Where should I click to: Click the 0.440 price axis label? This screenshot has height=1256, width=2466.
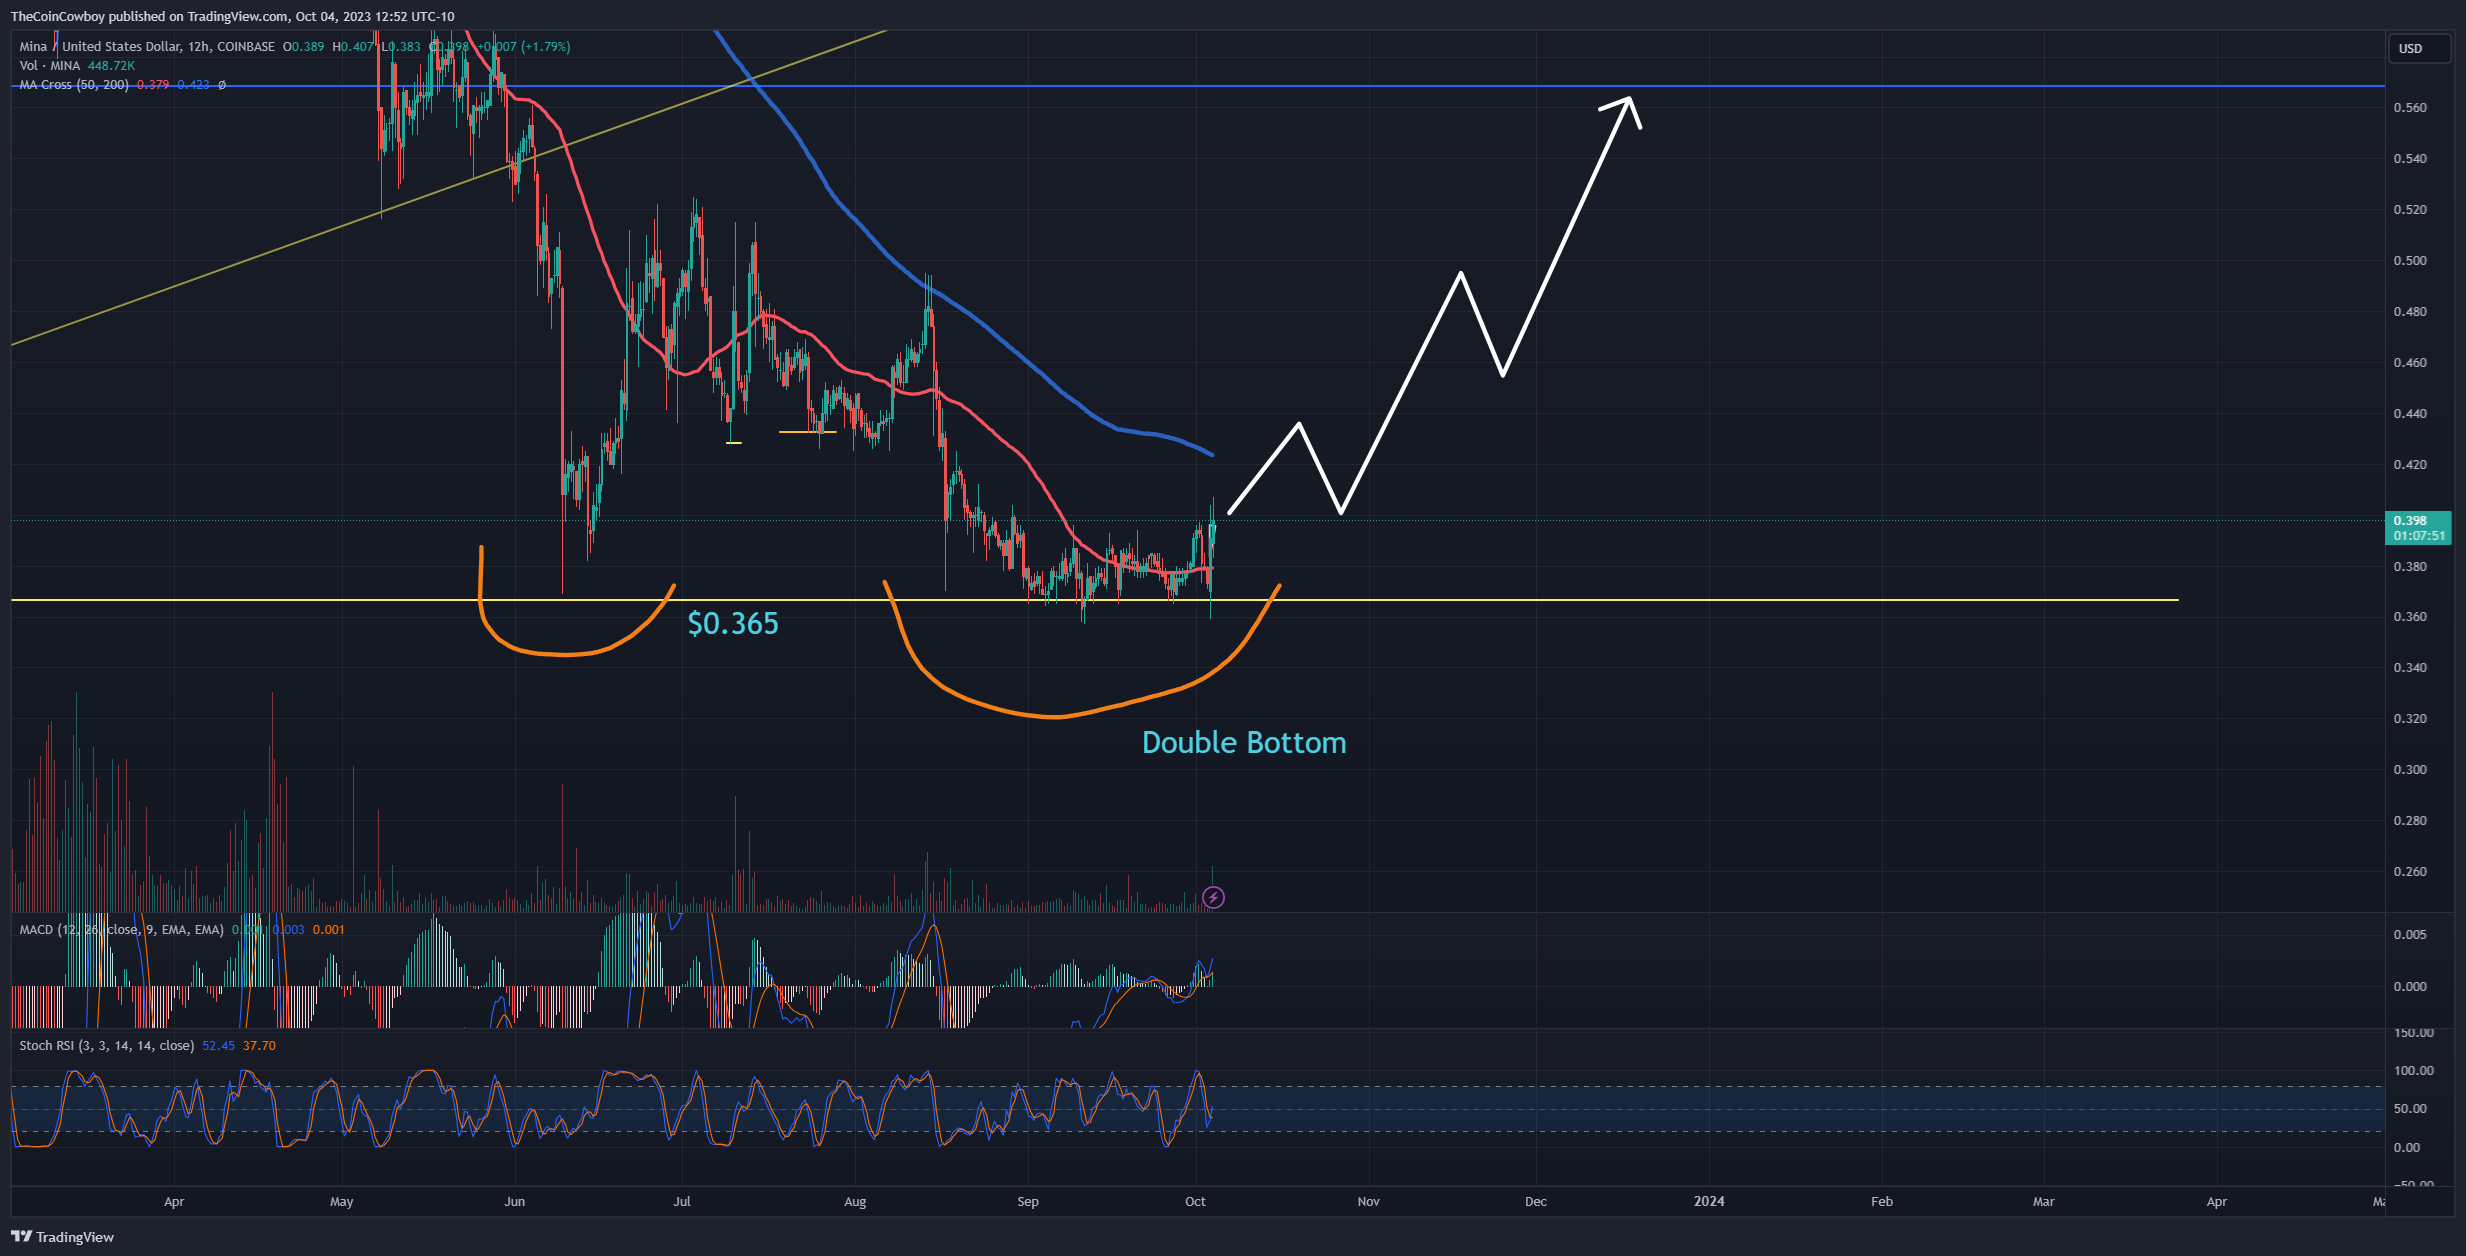[2410, 413]
